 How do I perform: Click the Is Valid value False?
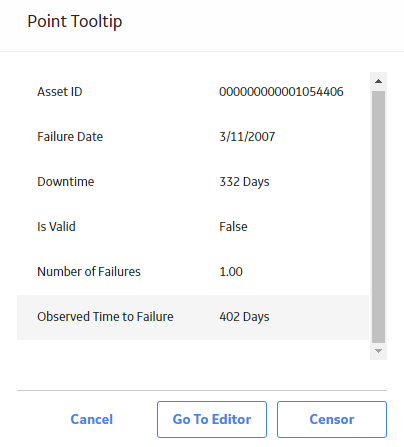click(x=233, y=227)
